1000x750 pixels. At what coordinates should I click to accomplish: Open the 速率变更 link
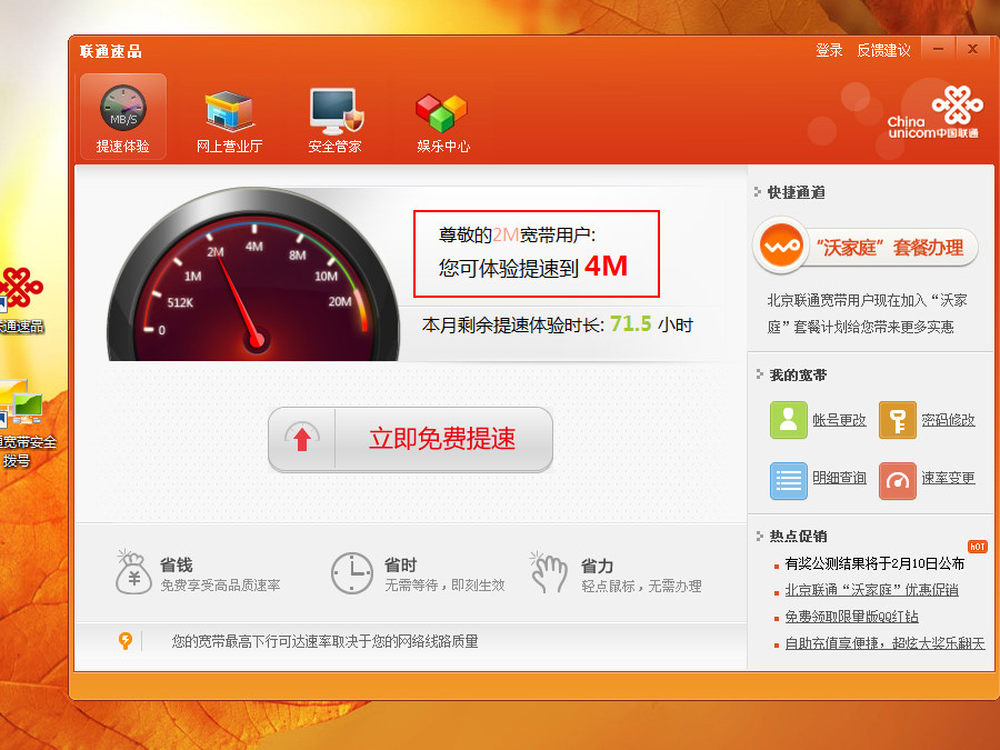click(x=948, y=478)
